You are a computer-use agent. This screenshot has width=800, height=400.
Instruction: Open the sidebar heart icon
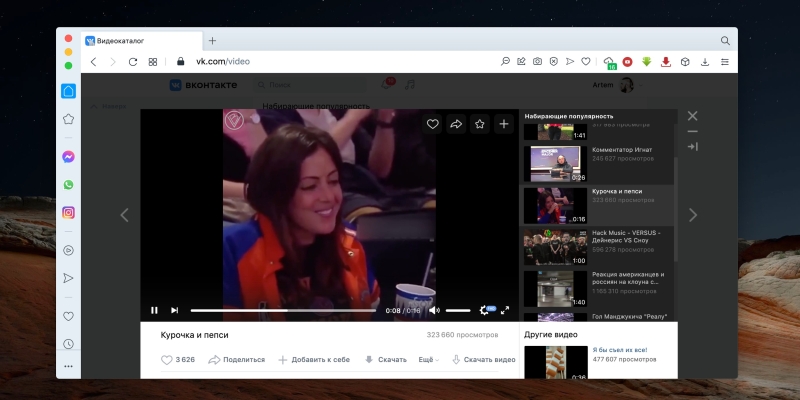68,316
